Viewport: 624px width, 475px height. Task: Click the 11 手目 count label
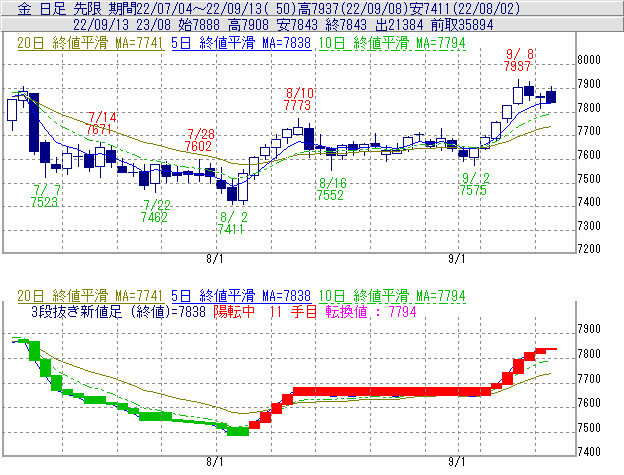point(293,311)
